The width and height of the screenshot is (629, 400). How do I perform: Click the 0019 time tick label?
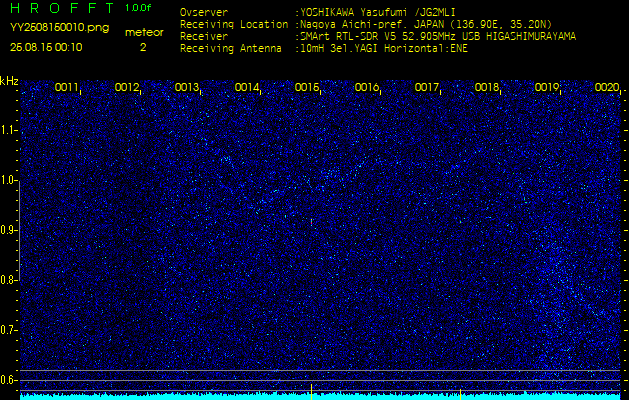pyautogui.click(x=547, y=87)
